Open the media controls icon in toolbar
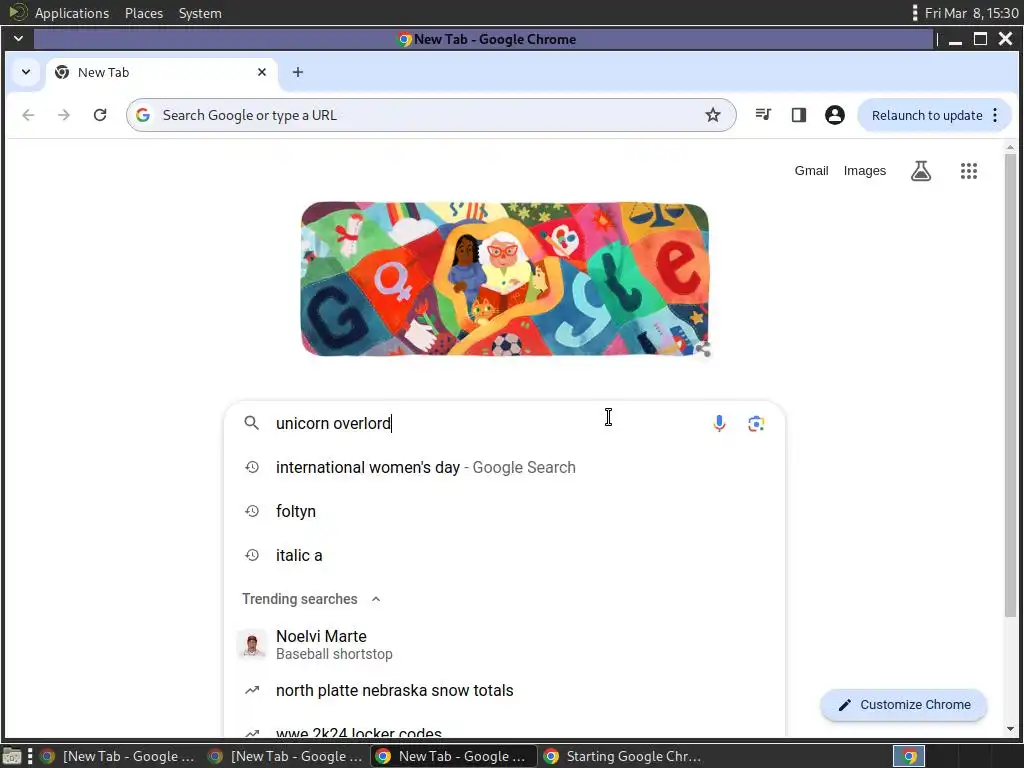Viewport: 1024px width, 768px height. tap(763, 115)
